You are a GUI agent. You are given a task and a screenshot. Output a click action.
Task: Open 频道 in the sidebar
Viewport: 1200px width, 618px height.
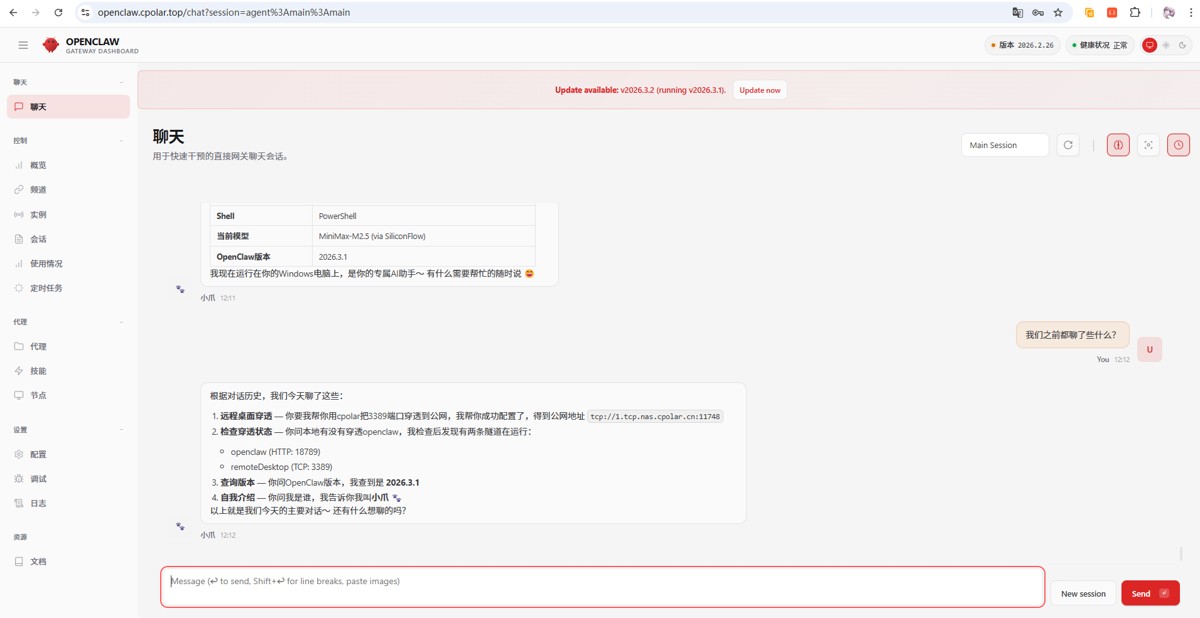coord(69,190)
